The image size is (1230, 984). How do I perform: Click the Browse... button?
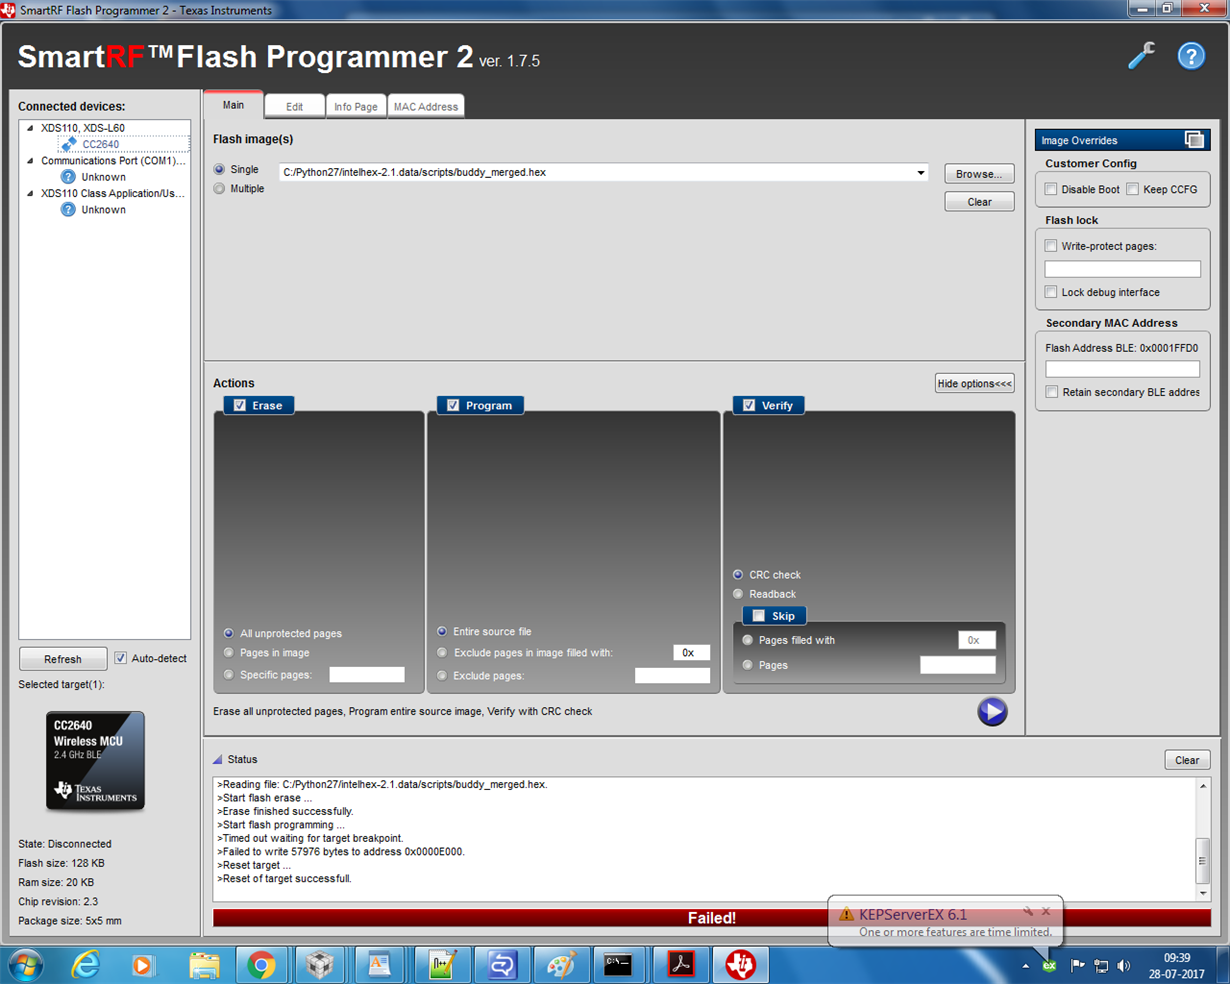tap(979, 174)
